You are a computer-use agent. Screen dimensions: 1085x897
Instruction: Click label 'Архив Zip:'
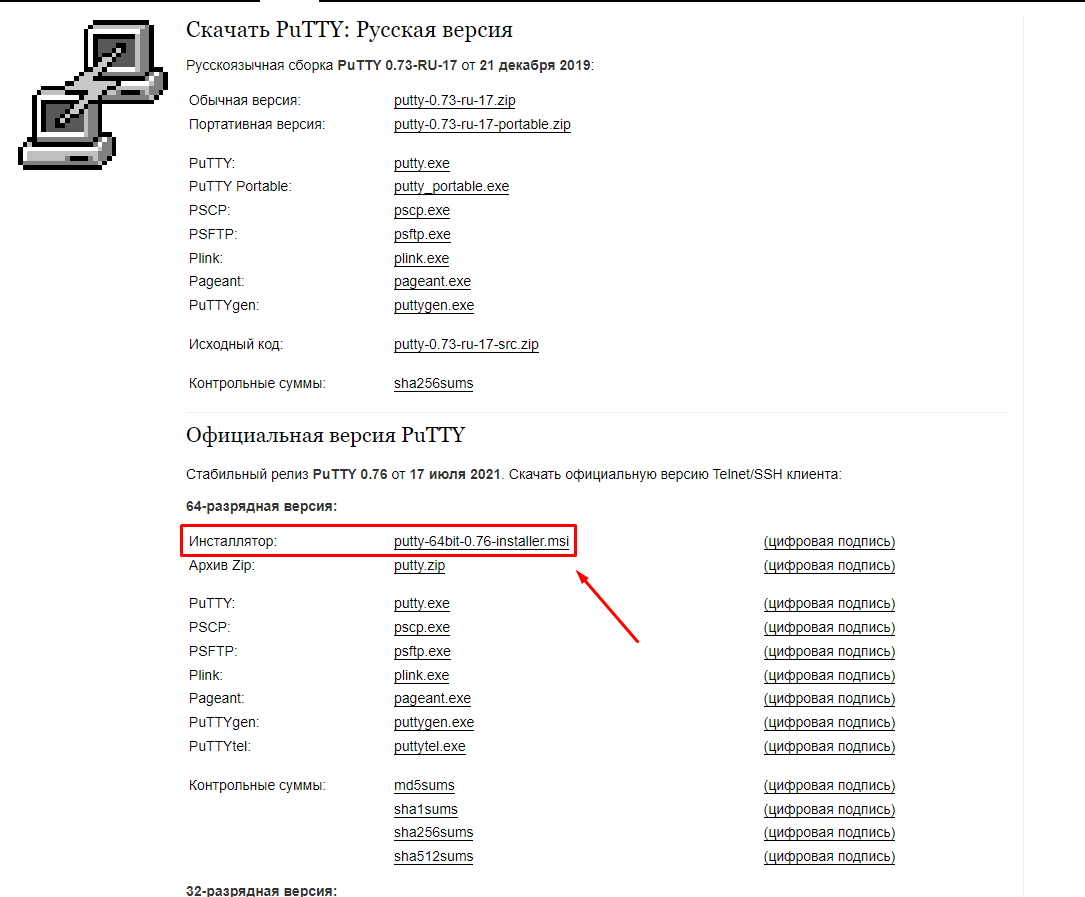221,565
